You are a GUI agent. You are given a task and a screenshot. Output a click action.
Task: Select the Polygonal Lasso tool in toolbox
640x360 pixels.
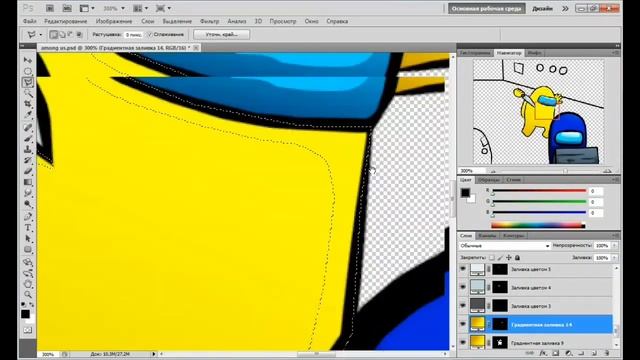click(28, 82)
